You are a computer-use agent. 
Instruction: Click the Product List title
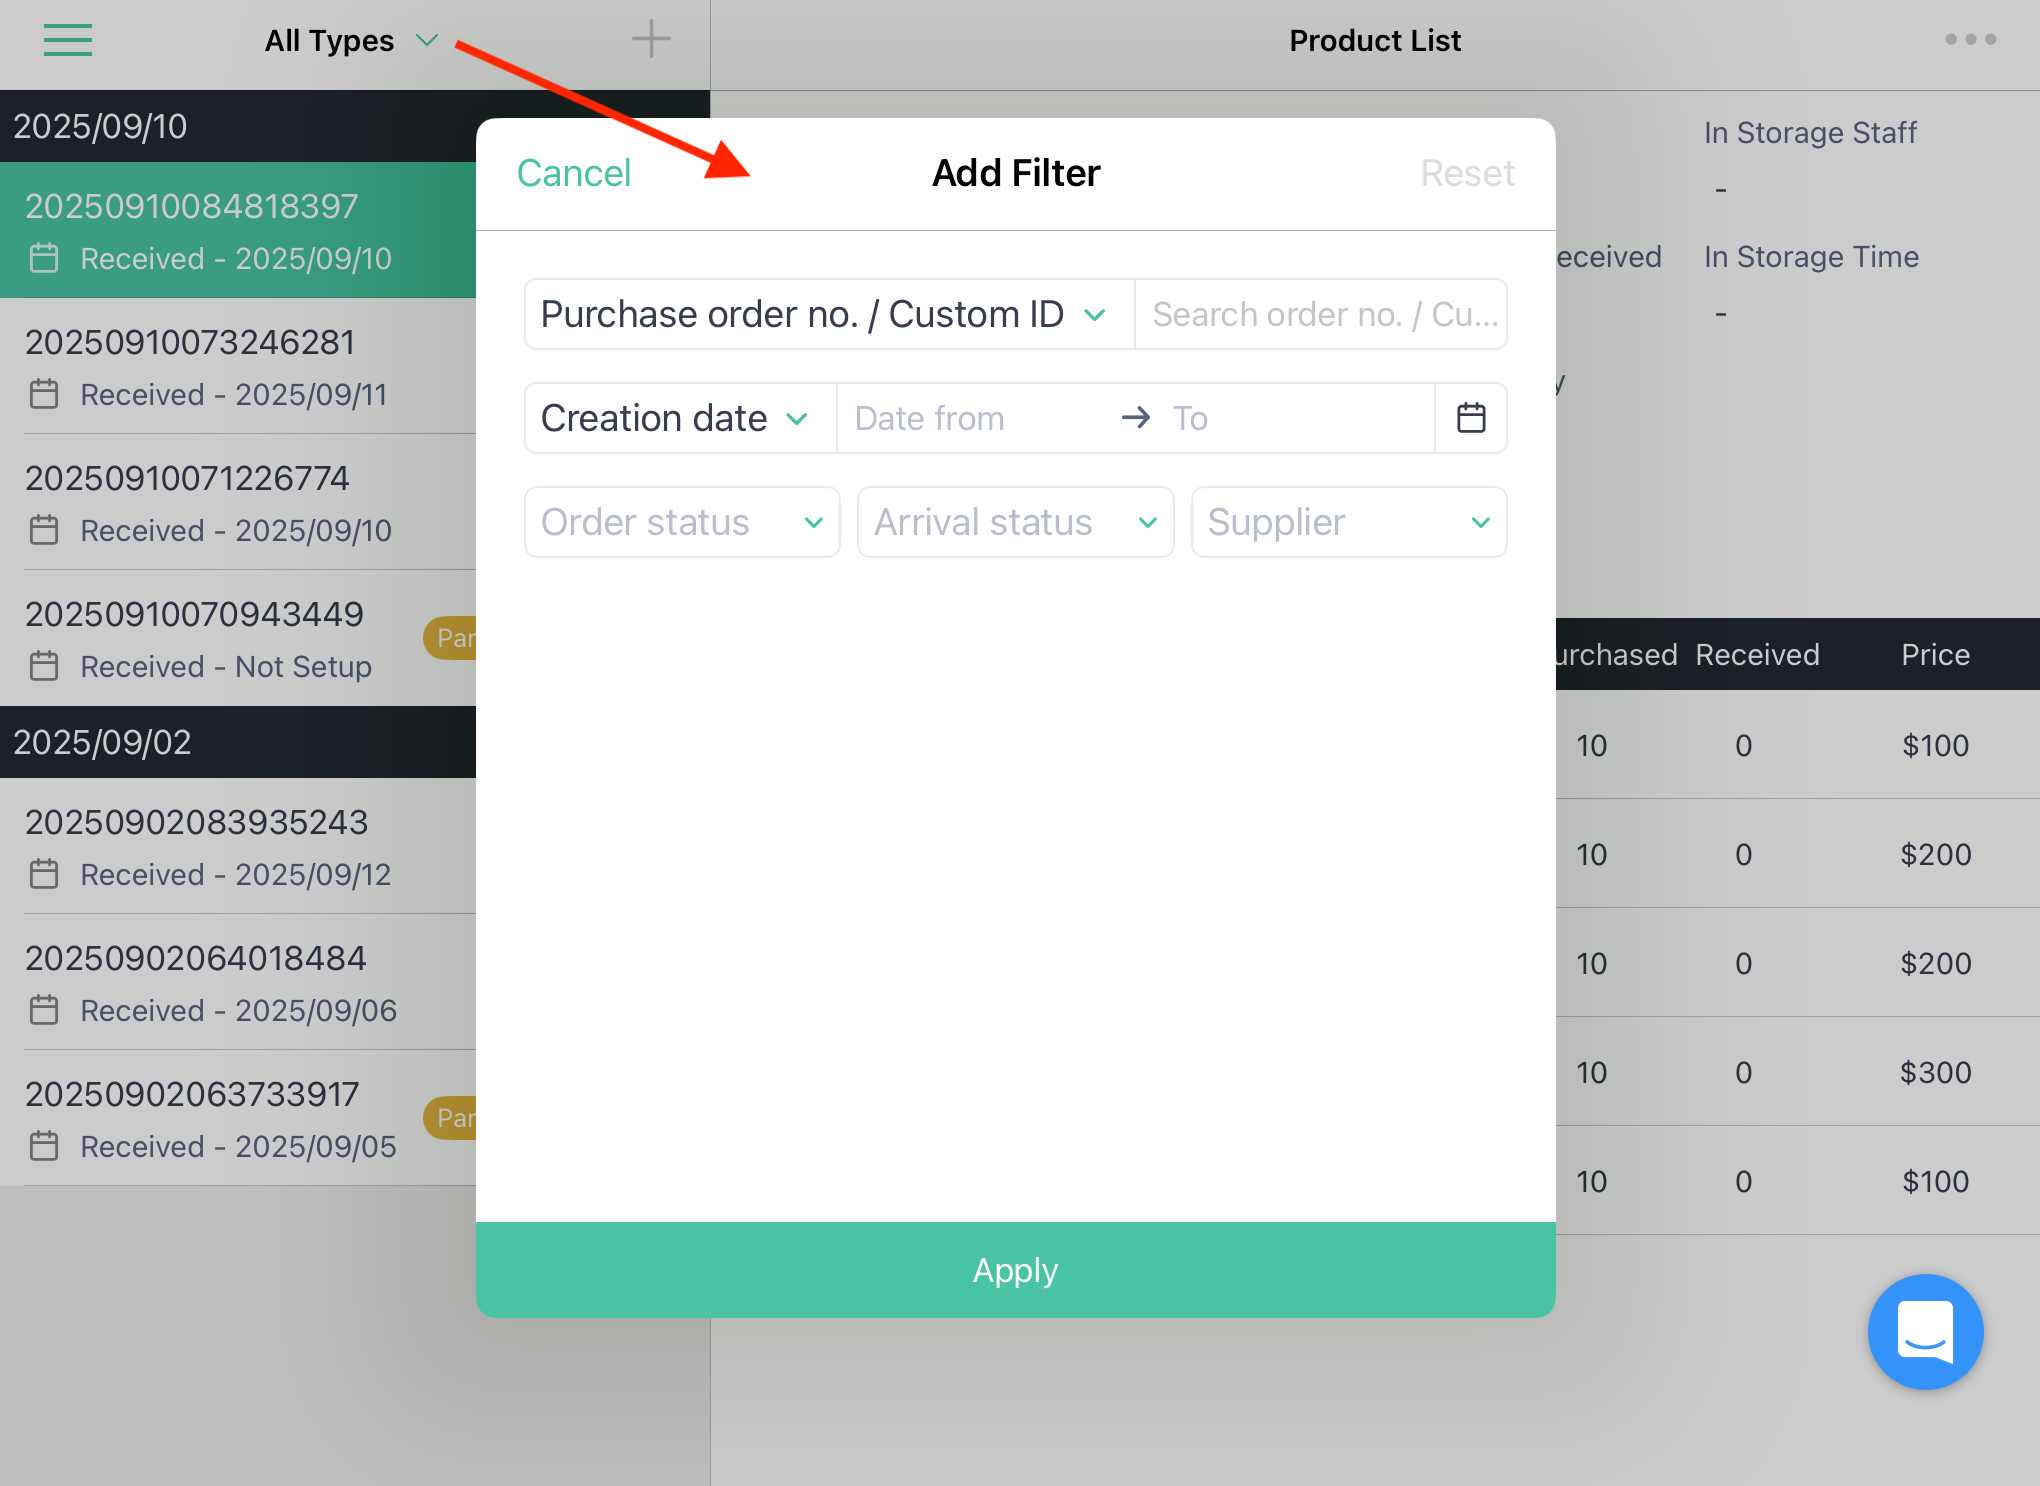click(x=1375, y=41)
